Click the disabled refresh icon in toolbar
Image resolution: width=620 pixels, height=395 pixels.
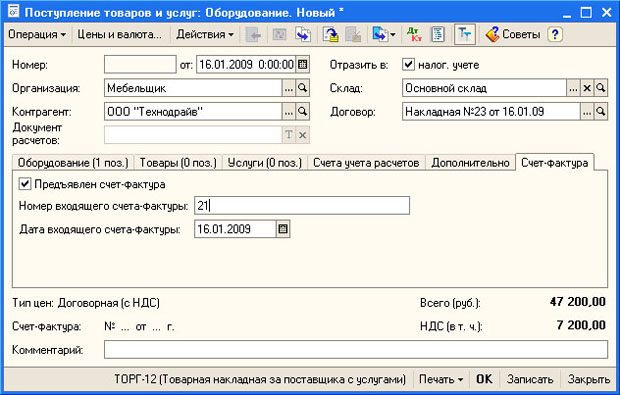coord(279,35)
